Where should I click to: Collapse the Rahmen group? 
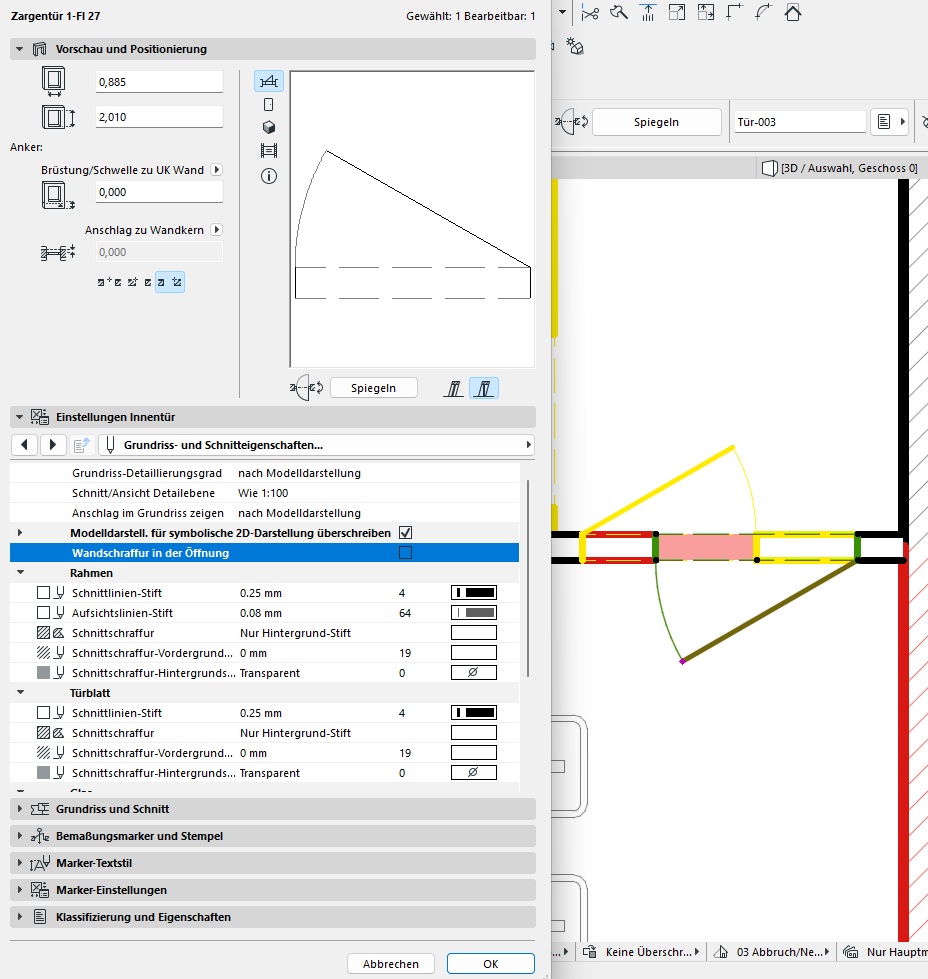point(21,573)
